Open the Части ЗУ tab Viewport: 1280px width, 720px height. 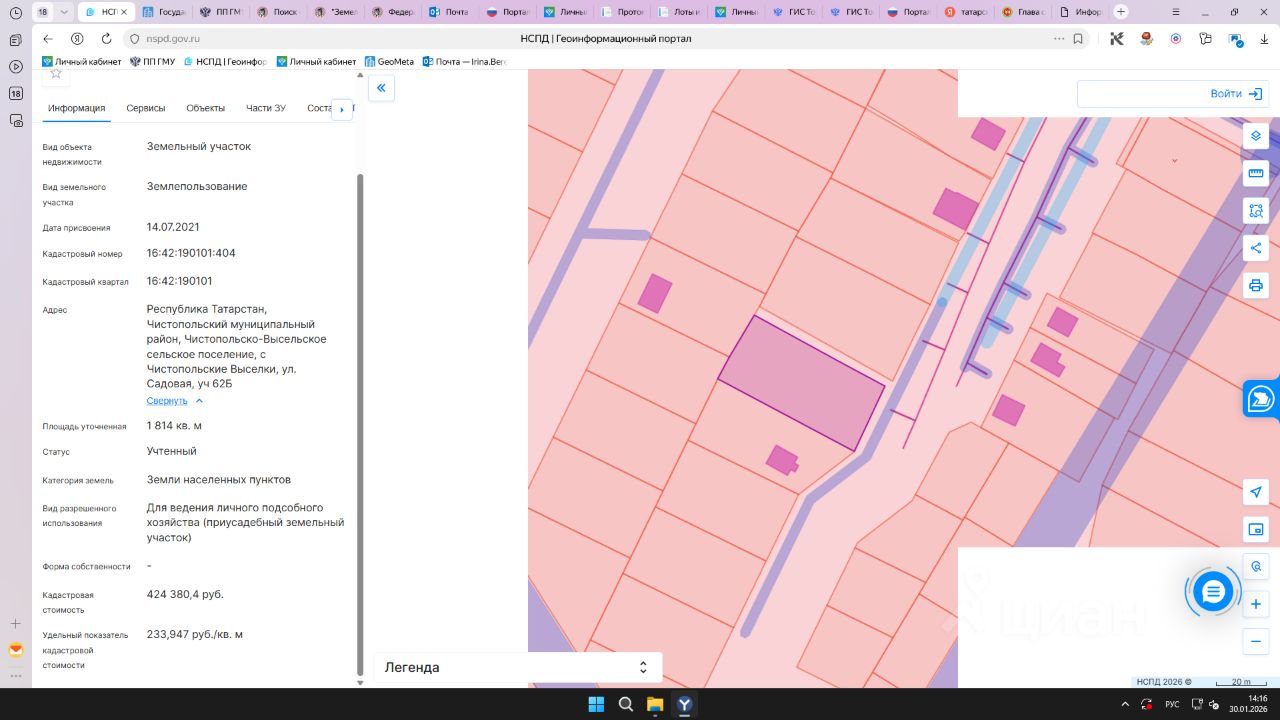(x=266, y=108)
